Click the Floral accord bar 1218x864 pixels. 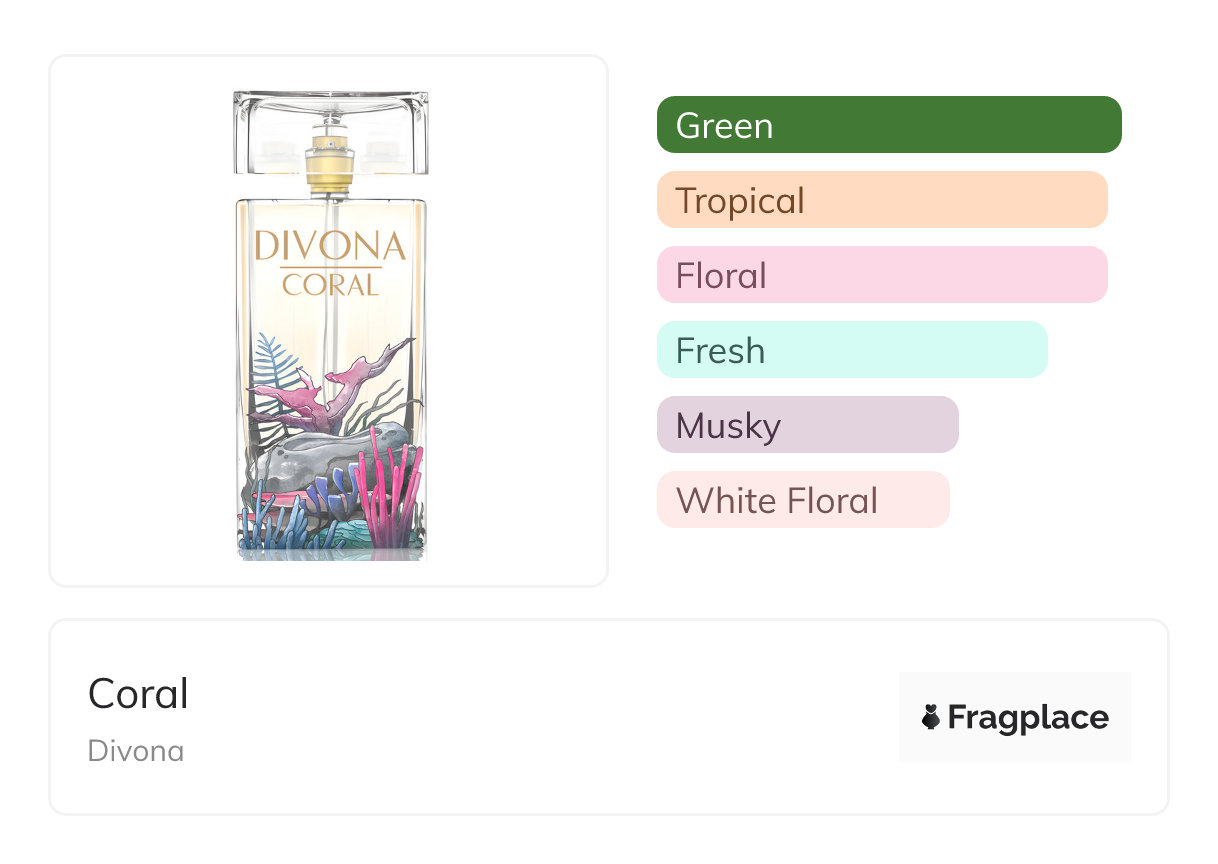[x=881, y=275]
